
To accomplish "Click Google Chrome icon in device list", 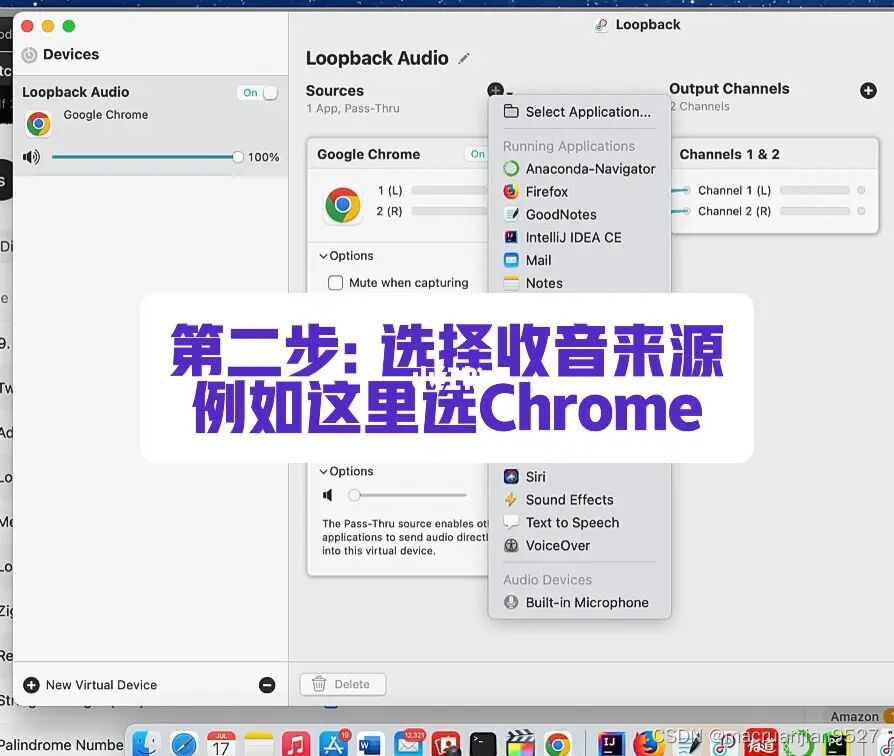I will tap(39, 124).
